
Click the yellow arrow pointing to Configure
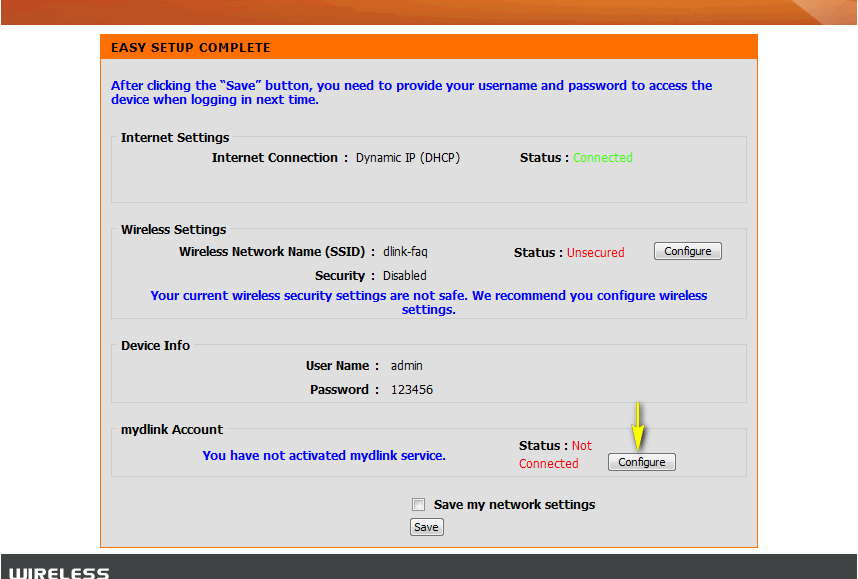coord(638,425)
